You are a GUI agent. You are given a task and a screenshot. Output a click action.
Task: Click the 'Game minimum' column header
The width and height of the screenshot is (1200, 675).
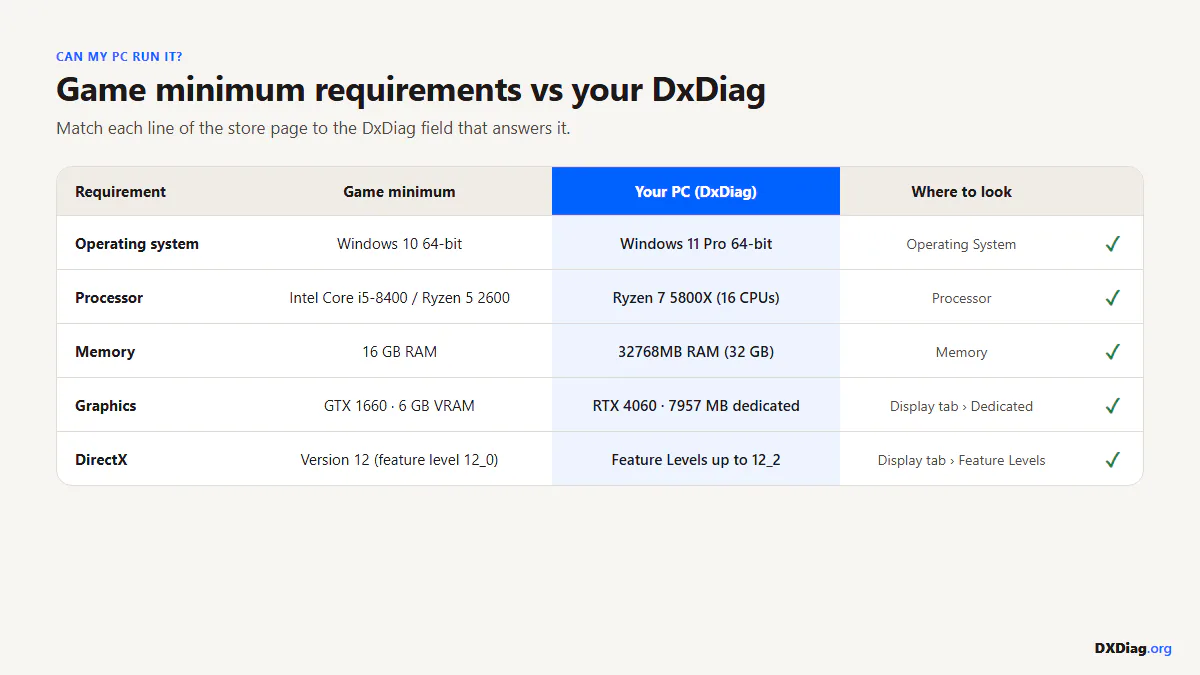(x=399, y=191)
